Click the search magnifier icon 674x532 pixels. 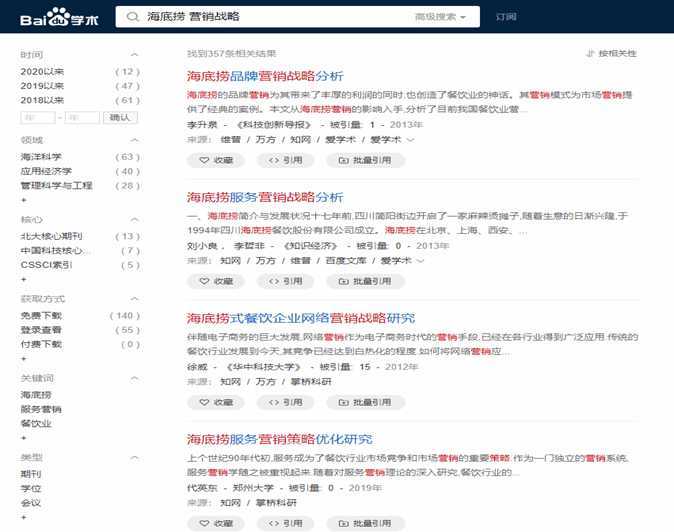click(133, 17)
